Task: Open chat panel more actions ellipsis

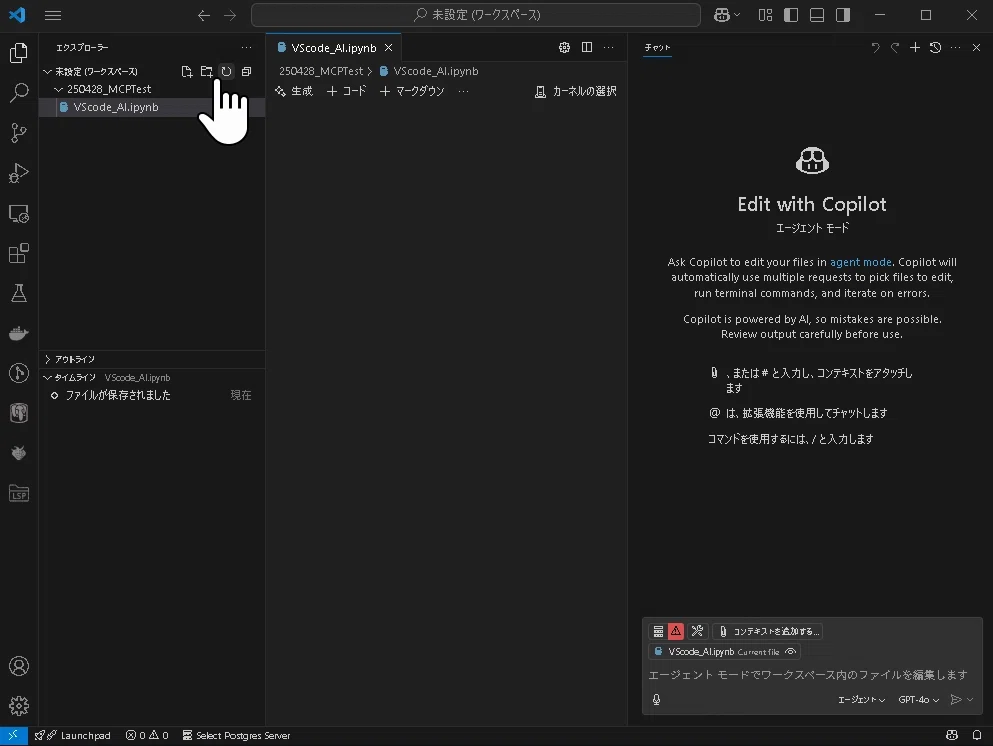Action: click(x=956, y=47)
